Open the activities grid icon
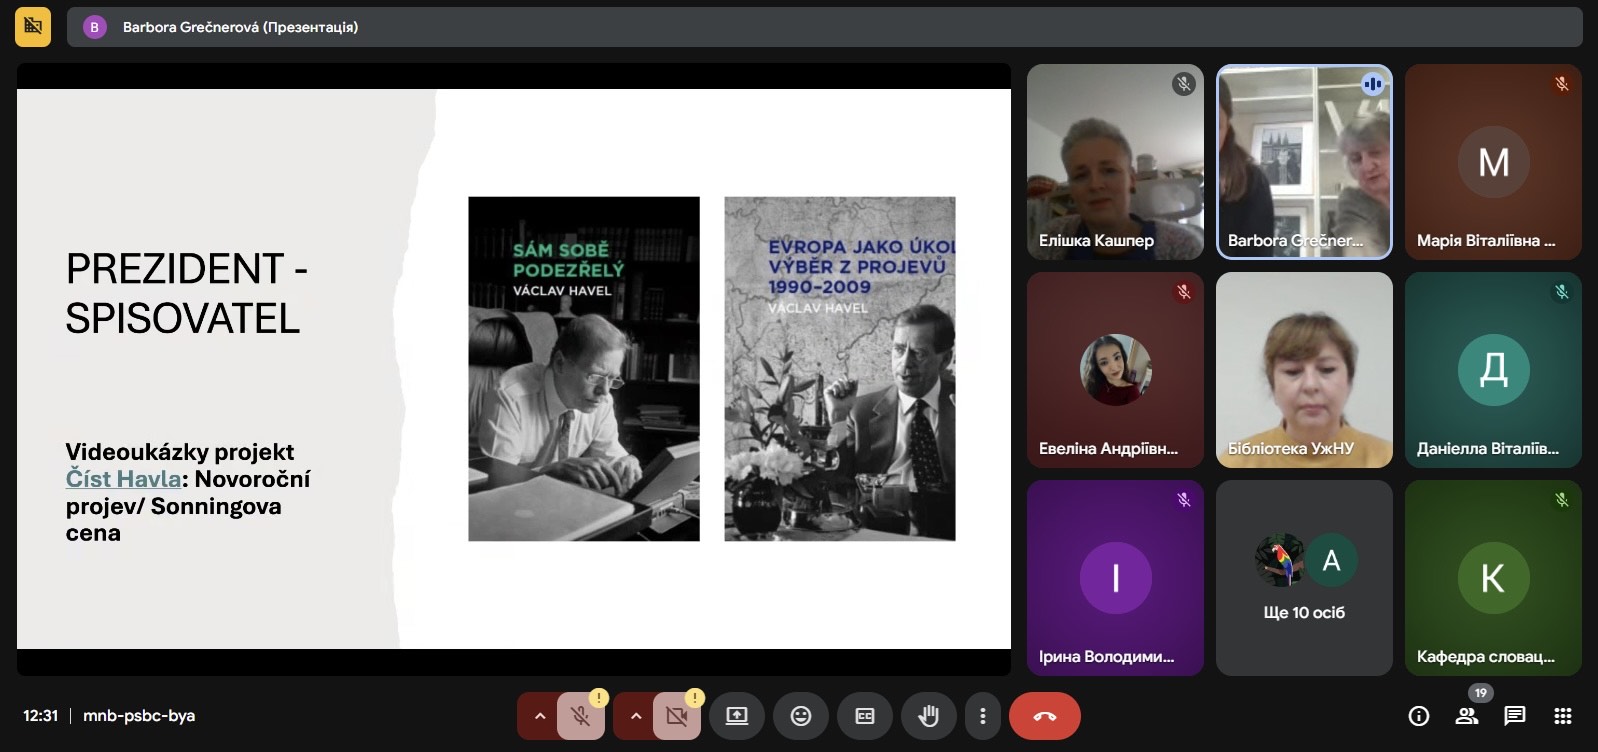 1562,716
